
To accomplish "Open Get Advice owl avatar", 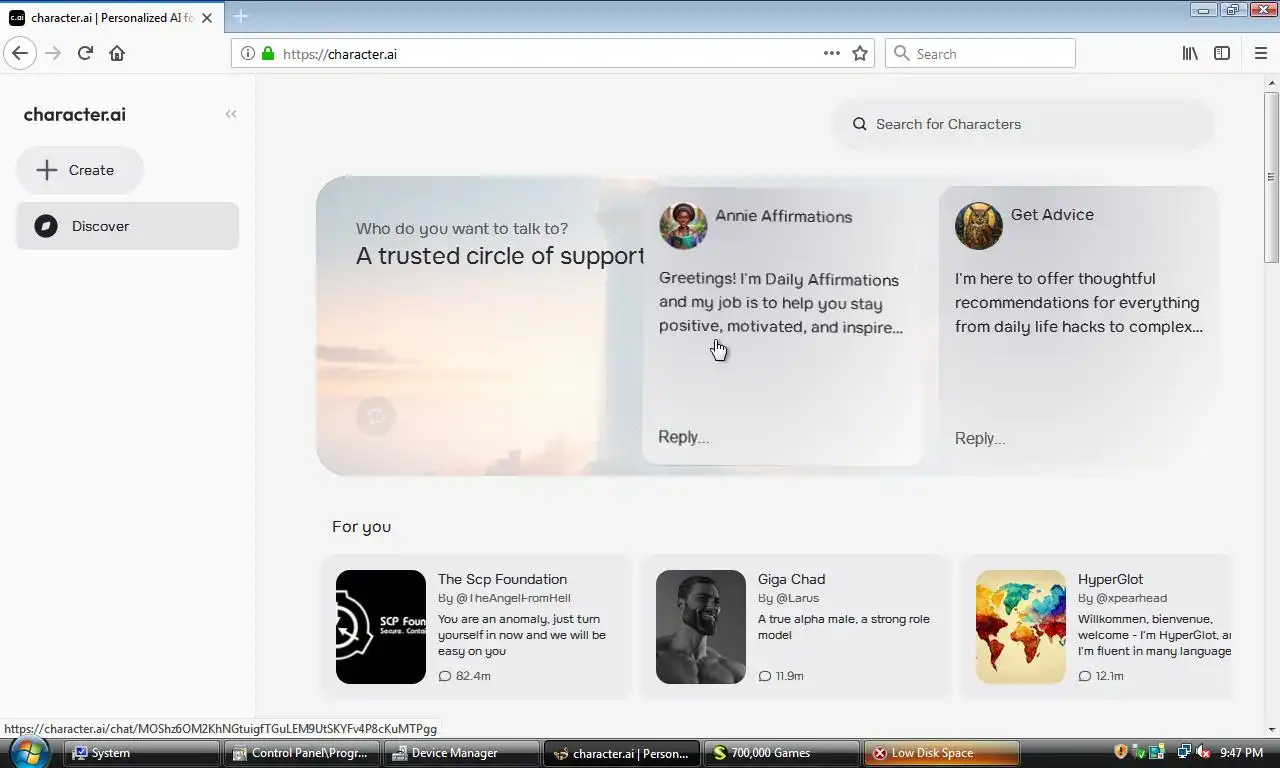I will pos(979,225).
